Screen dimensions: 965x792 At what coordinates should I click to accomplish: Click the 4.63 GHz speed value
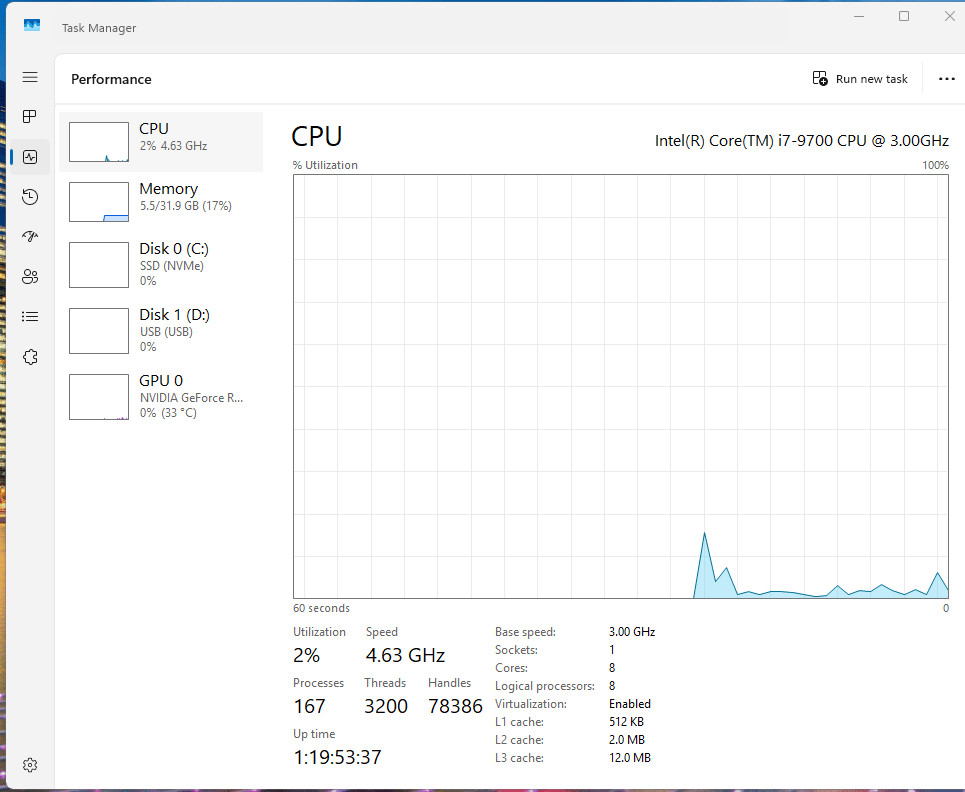pyautogui.click(x=405, y=655)
